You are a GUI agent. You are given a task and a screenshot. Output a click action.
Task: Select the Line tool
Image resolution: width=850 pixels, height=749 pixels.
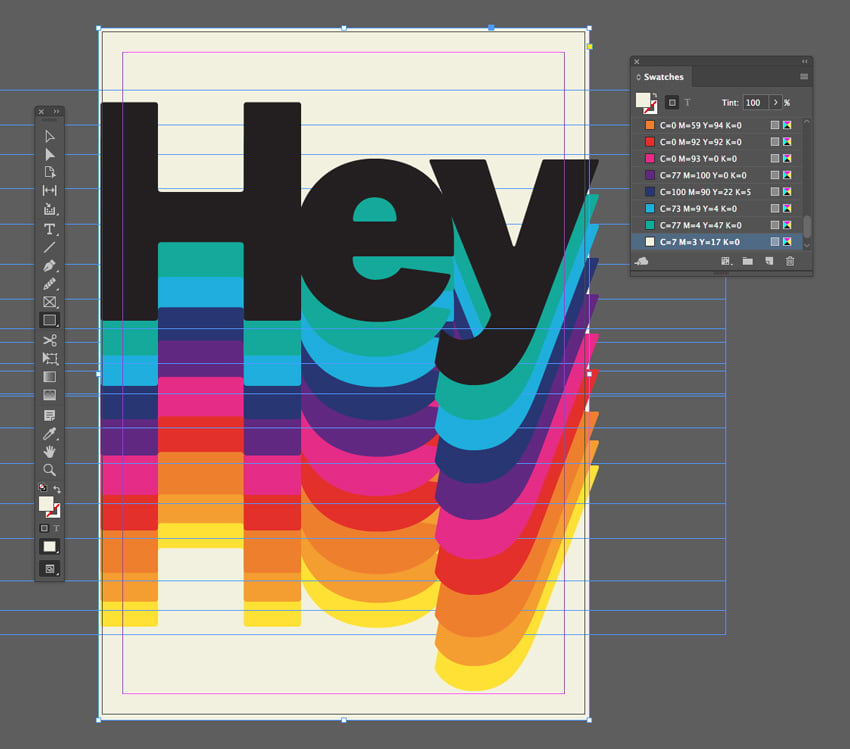[49, 248]
